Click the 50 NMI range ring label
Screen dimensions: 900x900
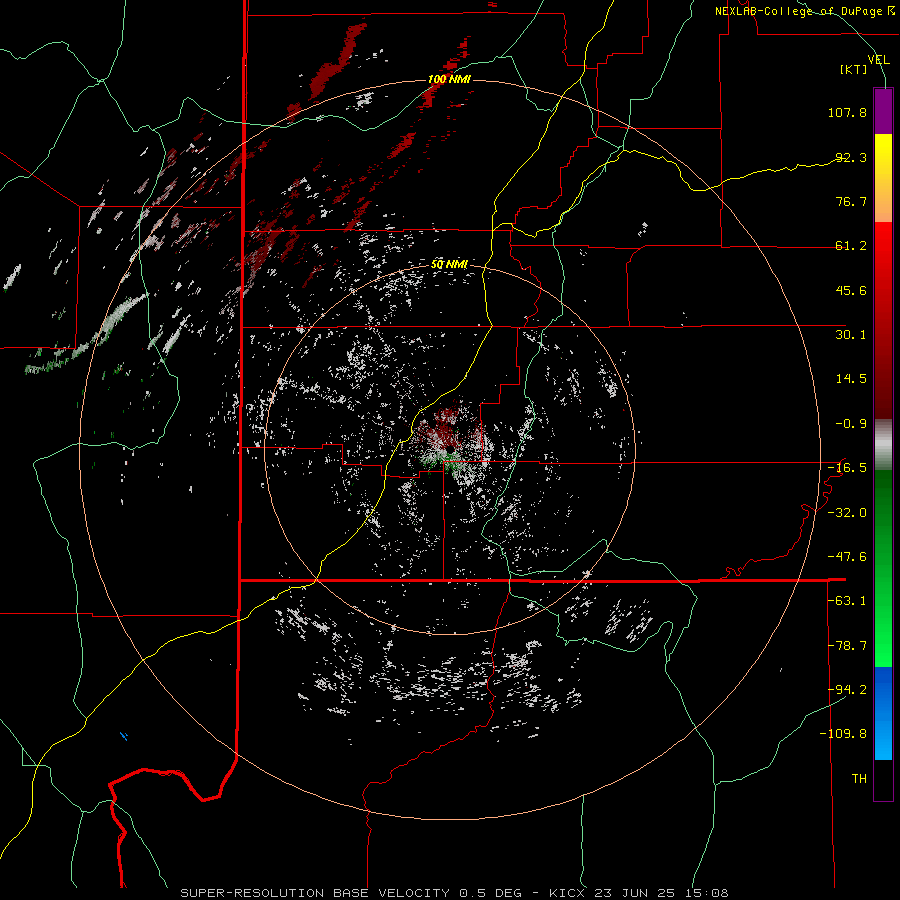(449, 265)
